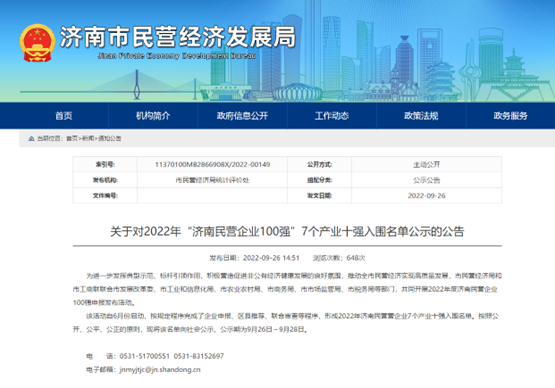Viewport: 555px width, 388px height.
Task: Click the phone number 0531-51700551
Action: coord(144,356)
